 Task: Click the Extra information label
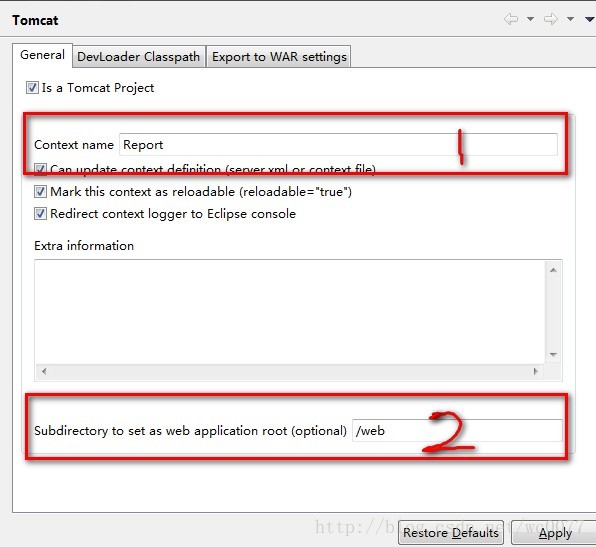point(84,246)
